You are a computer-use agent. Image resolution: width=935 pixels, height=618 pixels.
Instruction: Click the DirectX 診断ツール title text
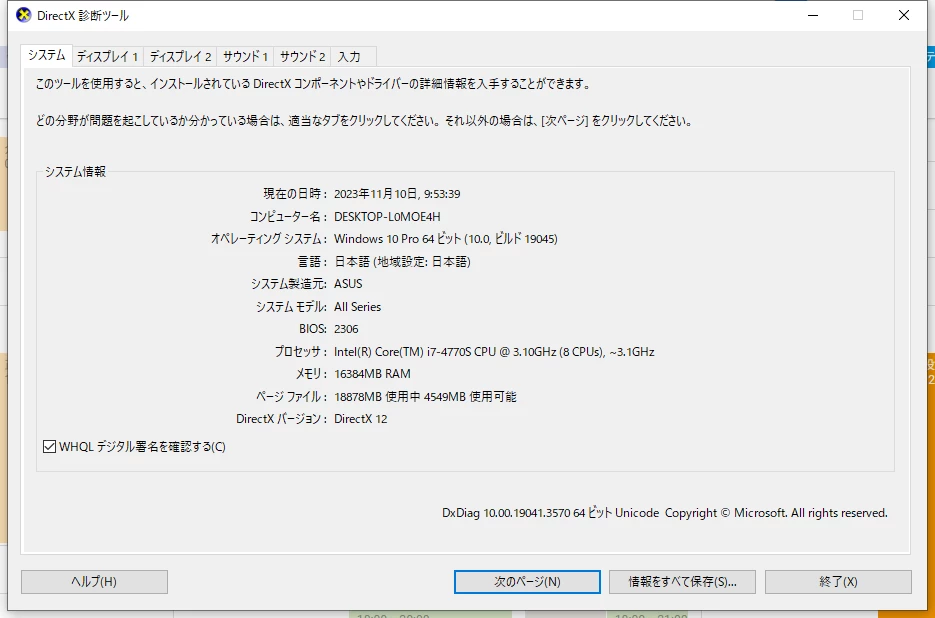click(x=83, y=16)
